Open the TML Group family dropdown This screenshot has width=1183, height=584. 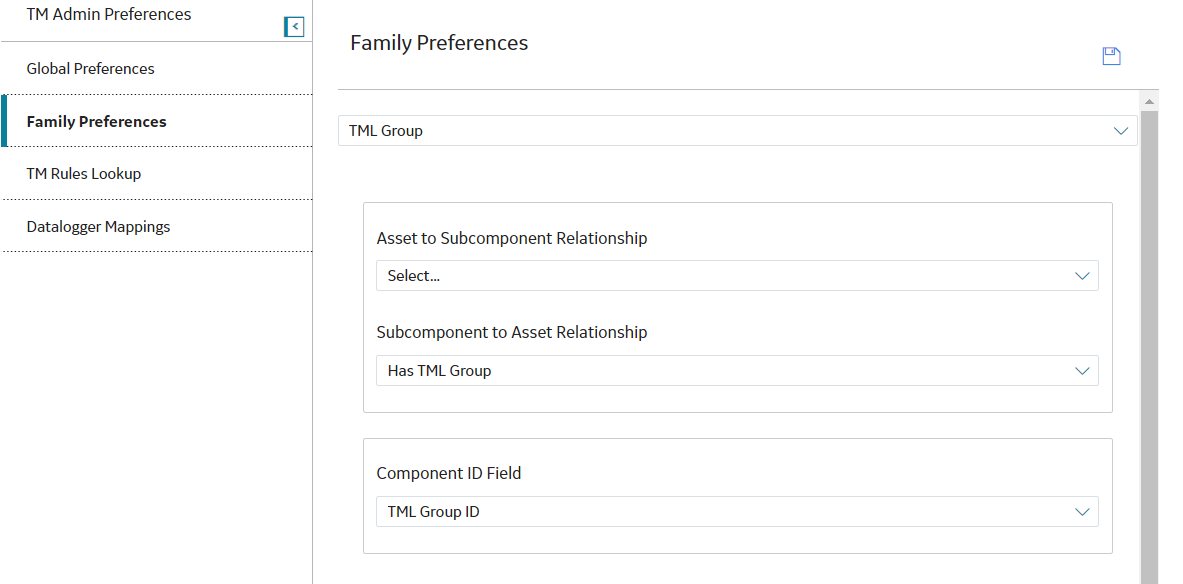coord(737,131)
